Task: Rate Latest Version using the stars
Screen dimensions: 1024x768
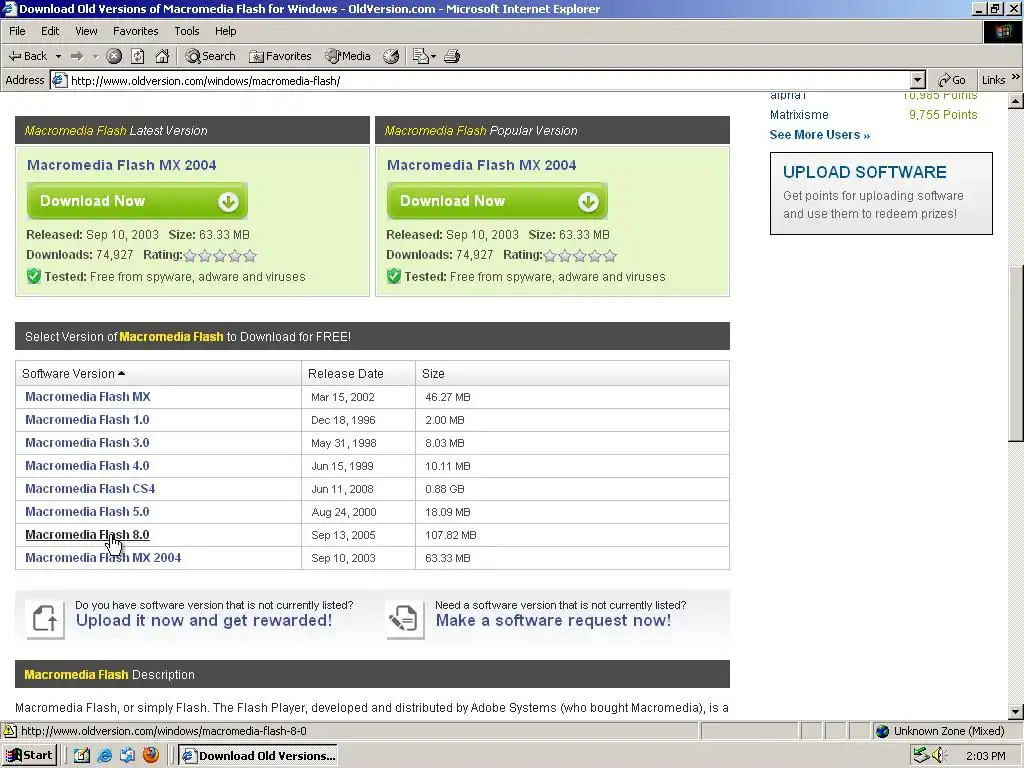Action: 220,255
